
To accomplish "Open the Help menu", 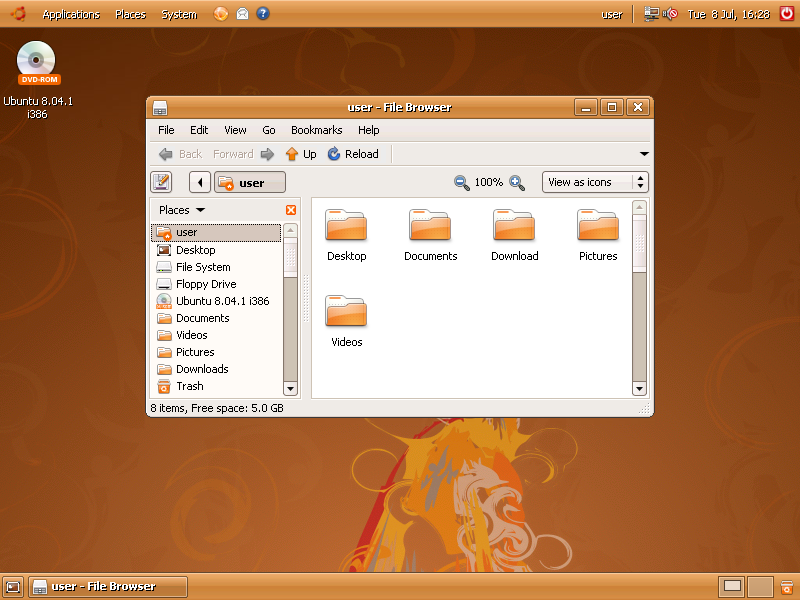I will pos(368,130).
